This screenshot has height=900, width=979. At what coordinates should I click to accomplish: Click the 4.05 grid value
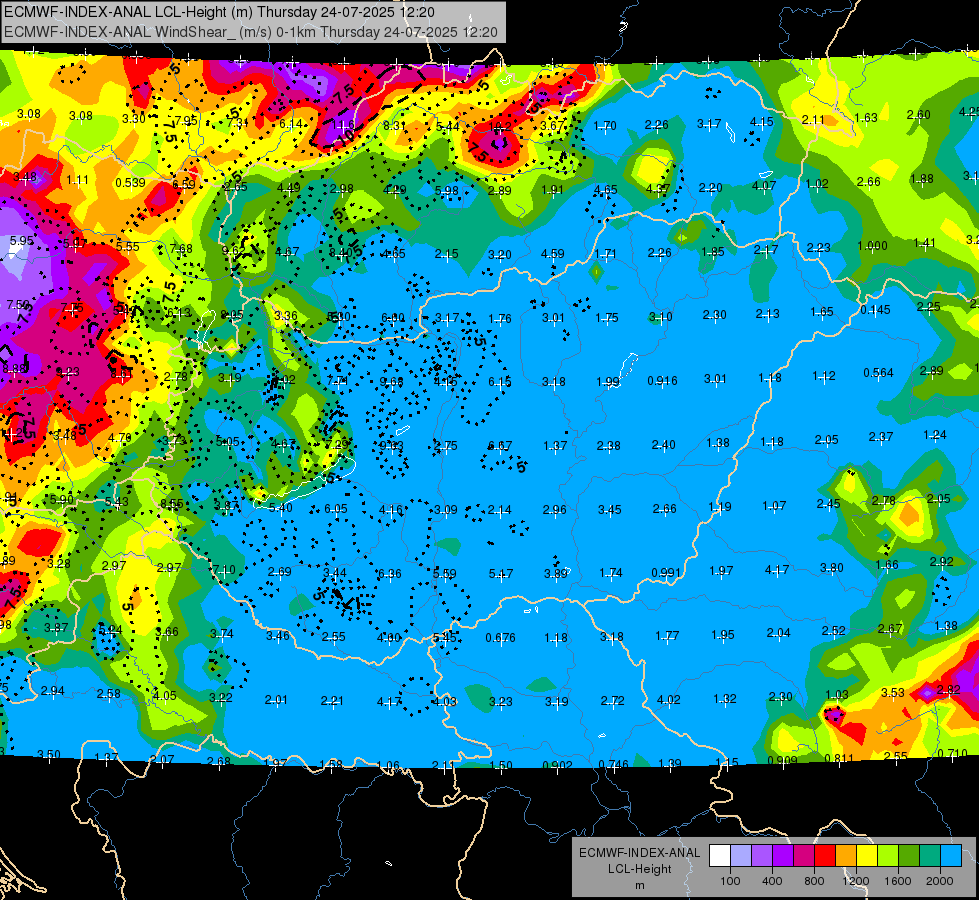[x=165, y=696]
